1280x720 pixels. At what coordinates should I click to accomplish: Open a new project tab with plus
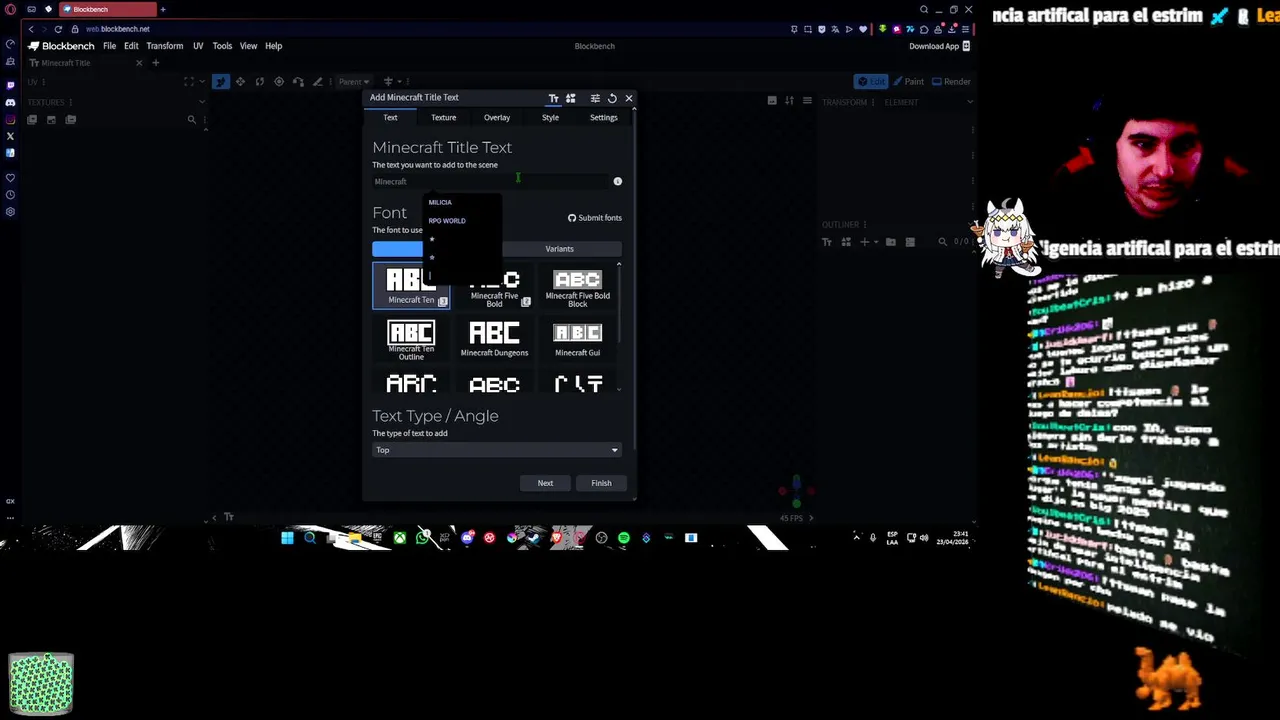point(155,63)
